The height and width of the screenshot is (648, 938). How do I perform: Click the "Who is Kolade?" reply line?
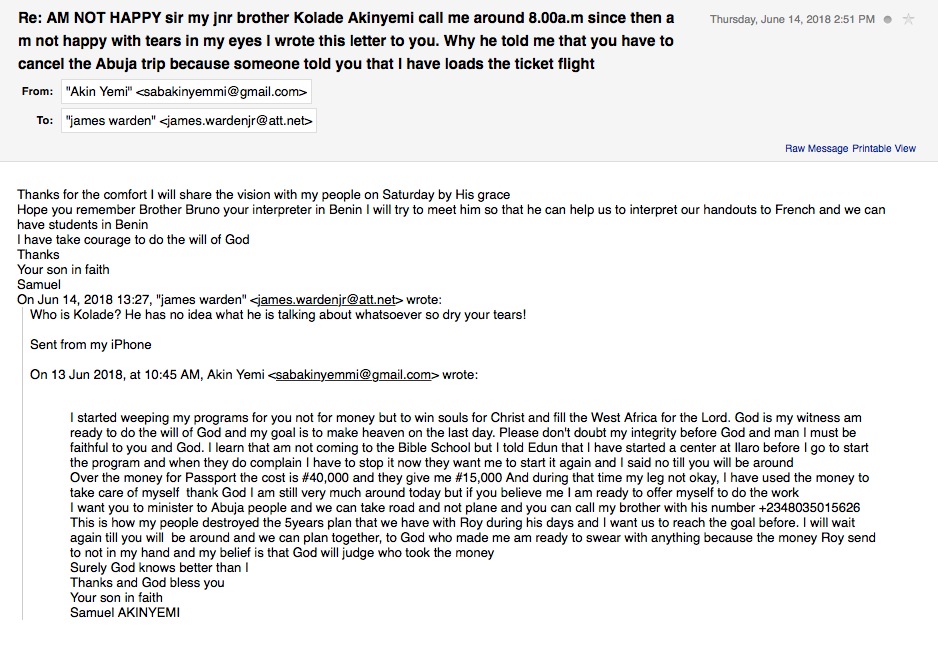point(278,315)
